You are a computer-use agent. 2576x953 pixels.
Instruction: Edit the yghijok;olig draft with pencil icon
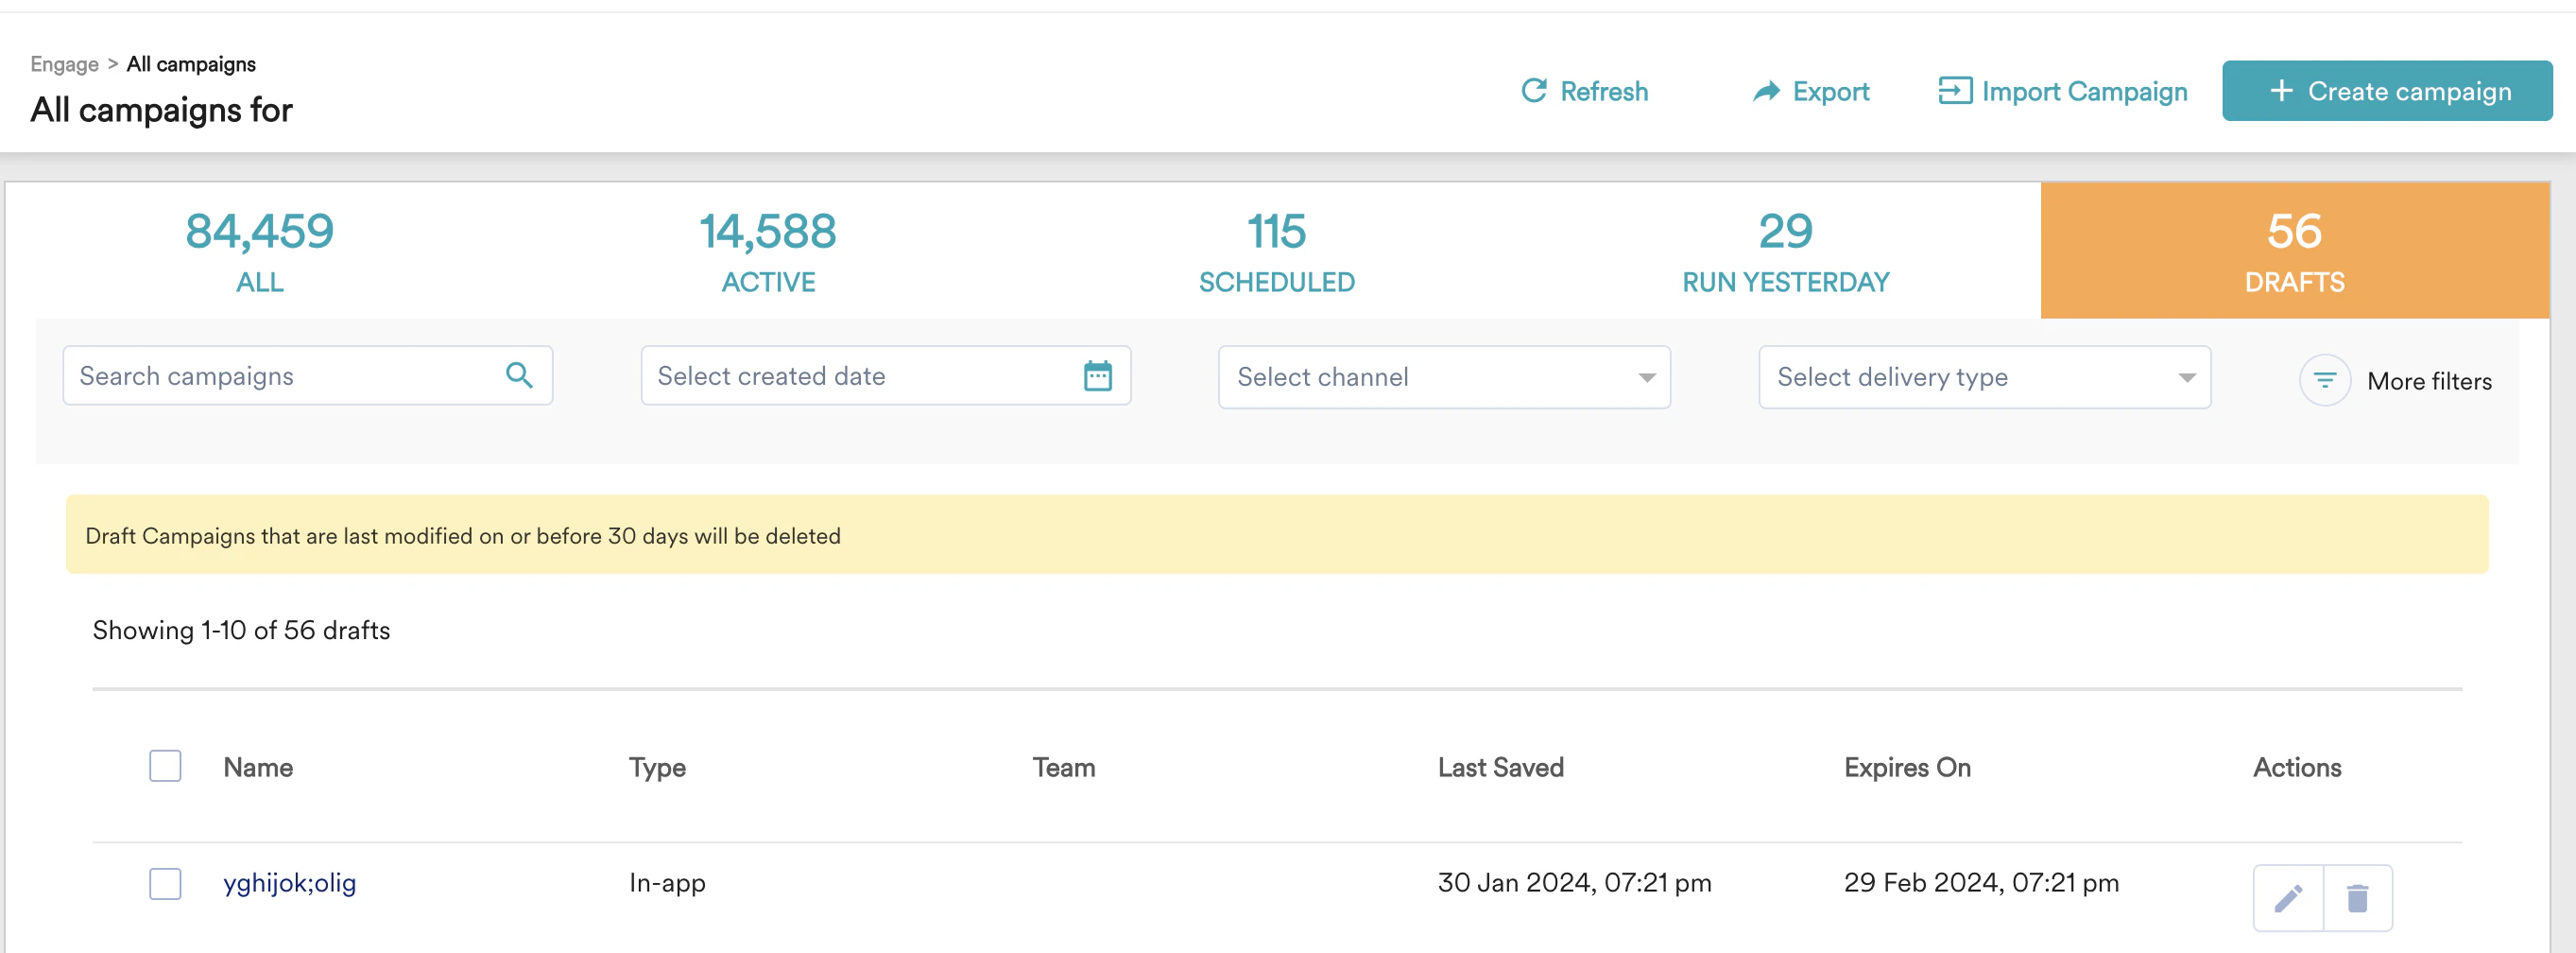click(2288, 898)
